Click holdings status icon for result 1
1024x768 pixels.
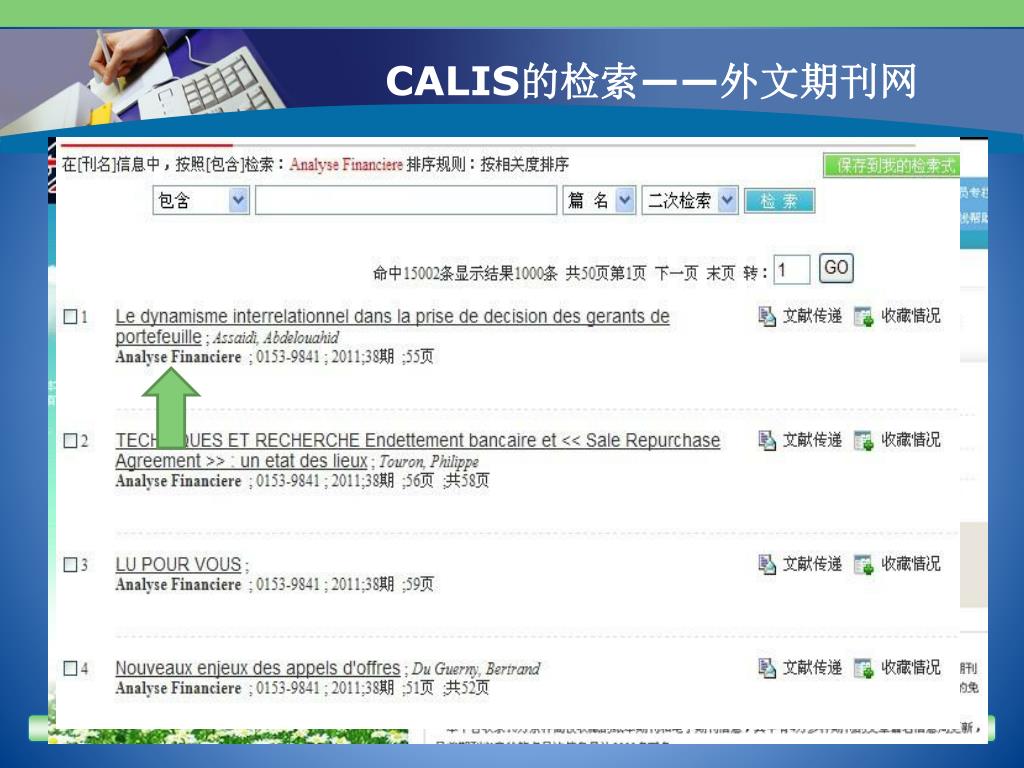tap(863, 317)
